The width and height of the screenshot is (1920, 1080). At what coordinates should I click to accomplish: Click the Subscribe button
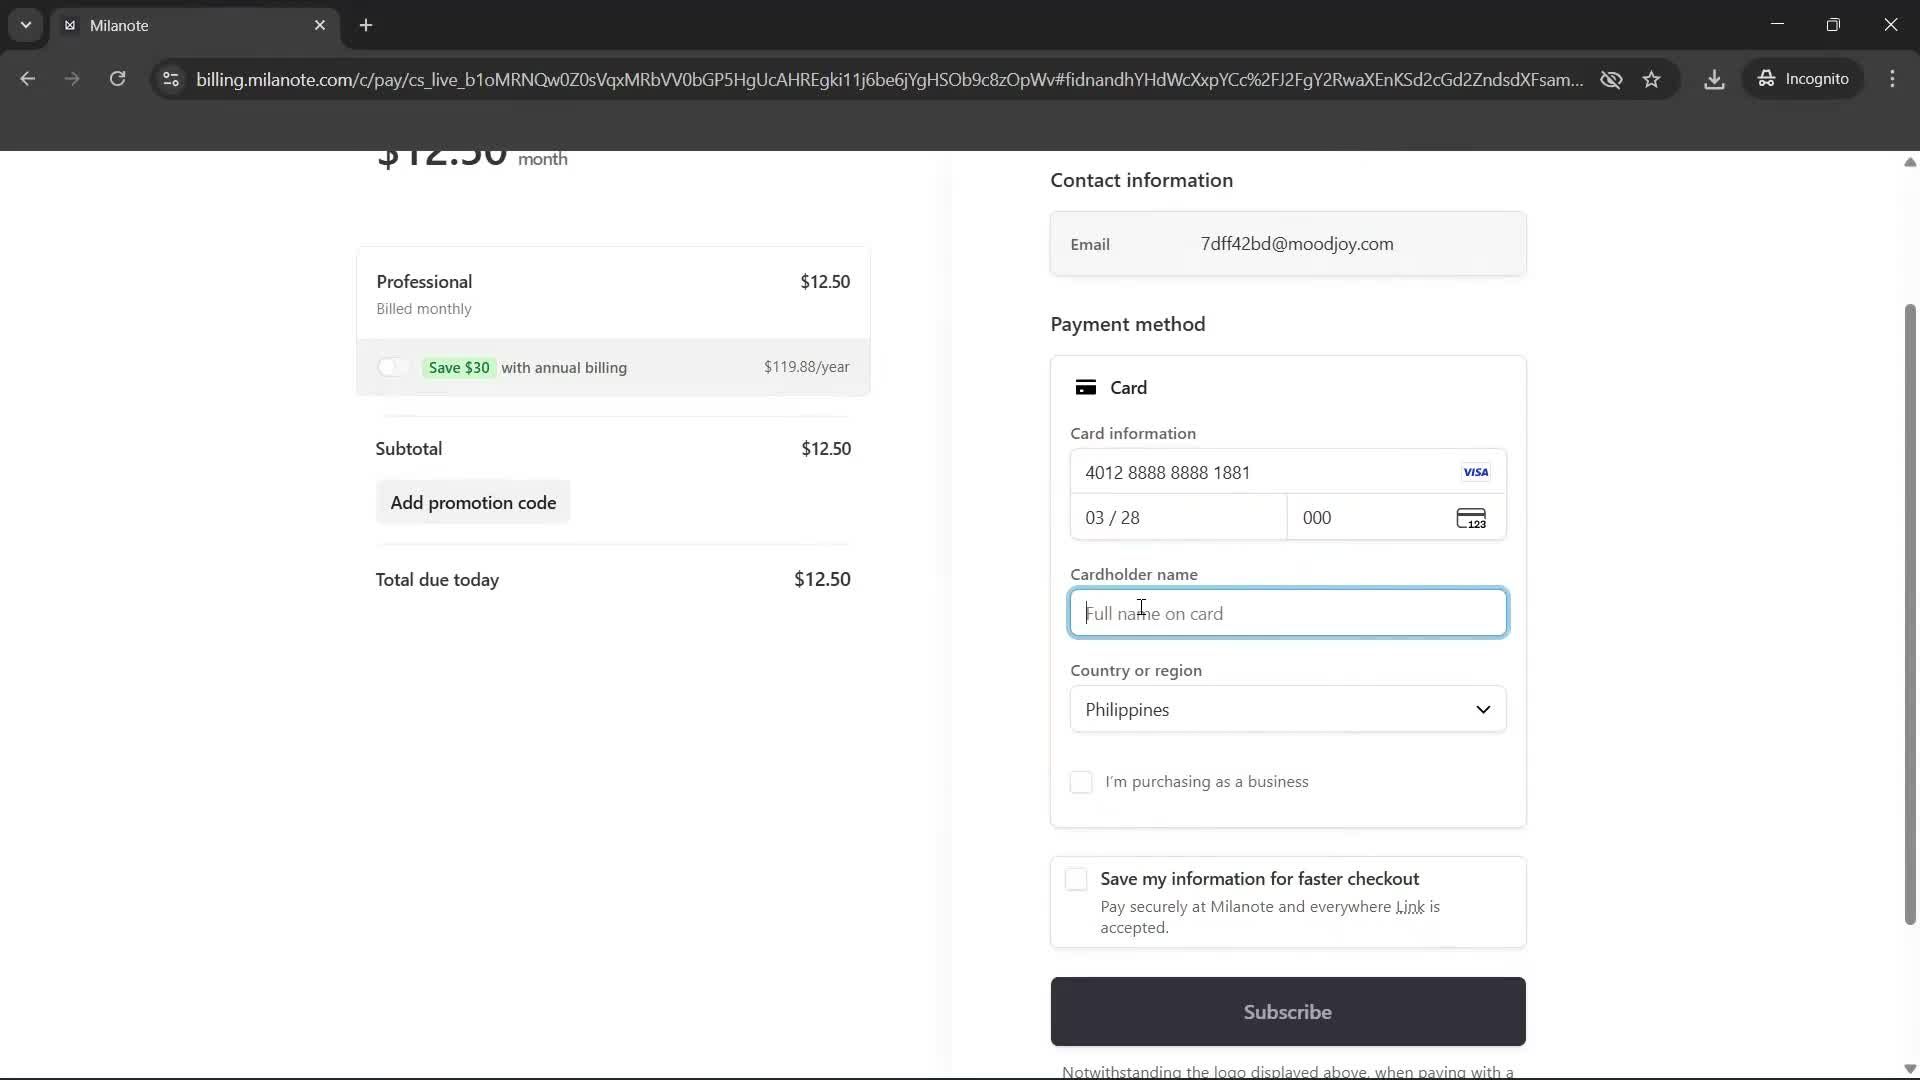1287,1011
